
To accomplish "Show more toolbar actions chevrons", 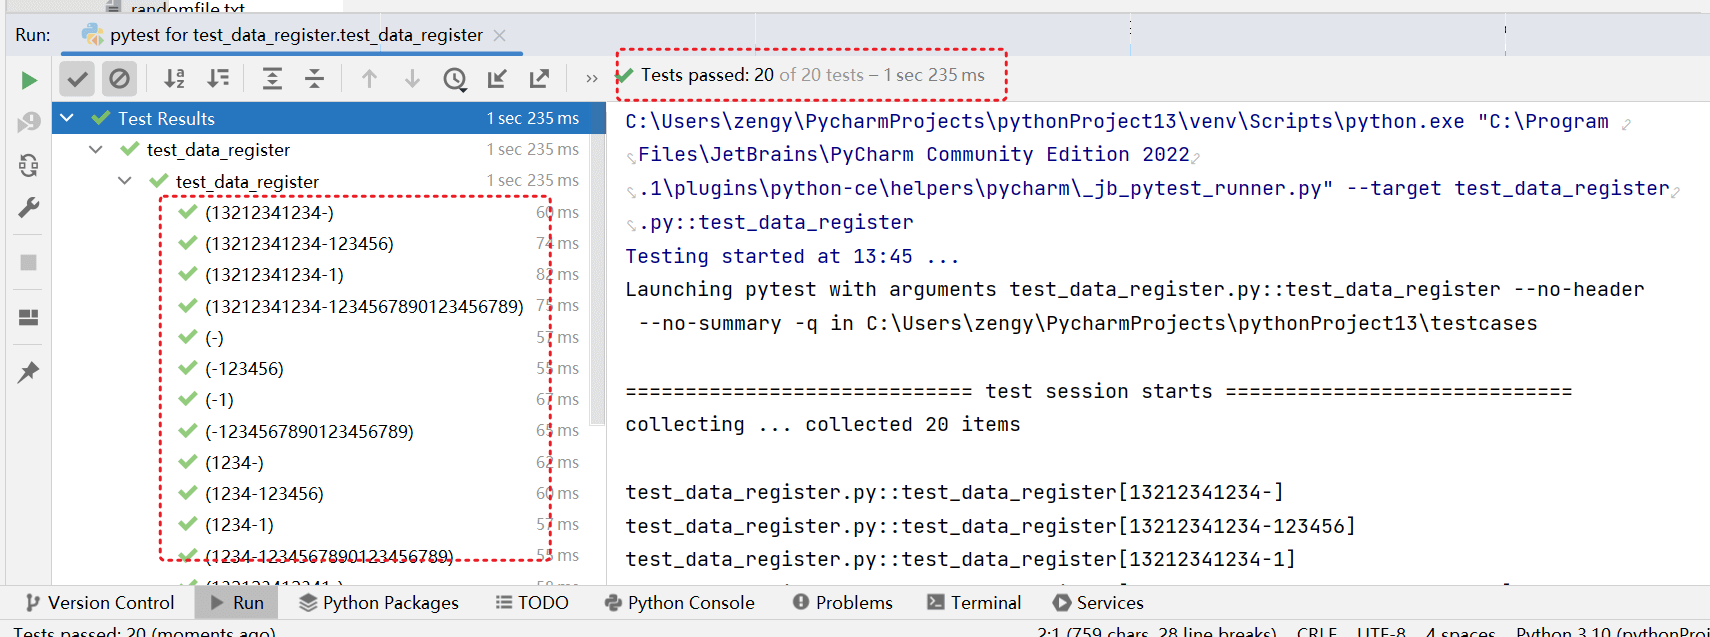I will (591, 79).
